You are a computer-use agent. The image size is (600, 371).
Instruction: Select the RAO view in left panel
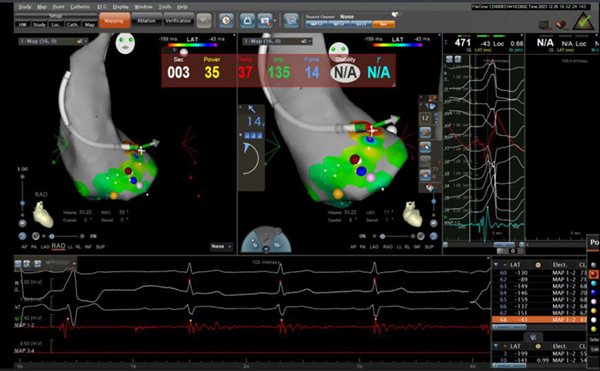[x=59, y=246]
